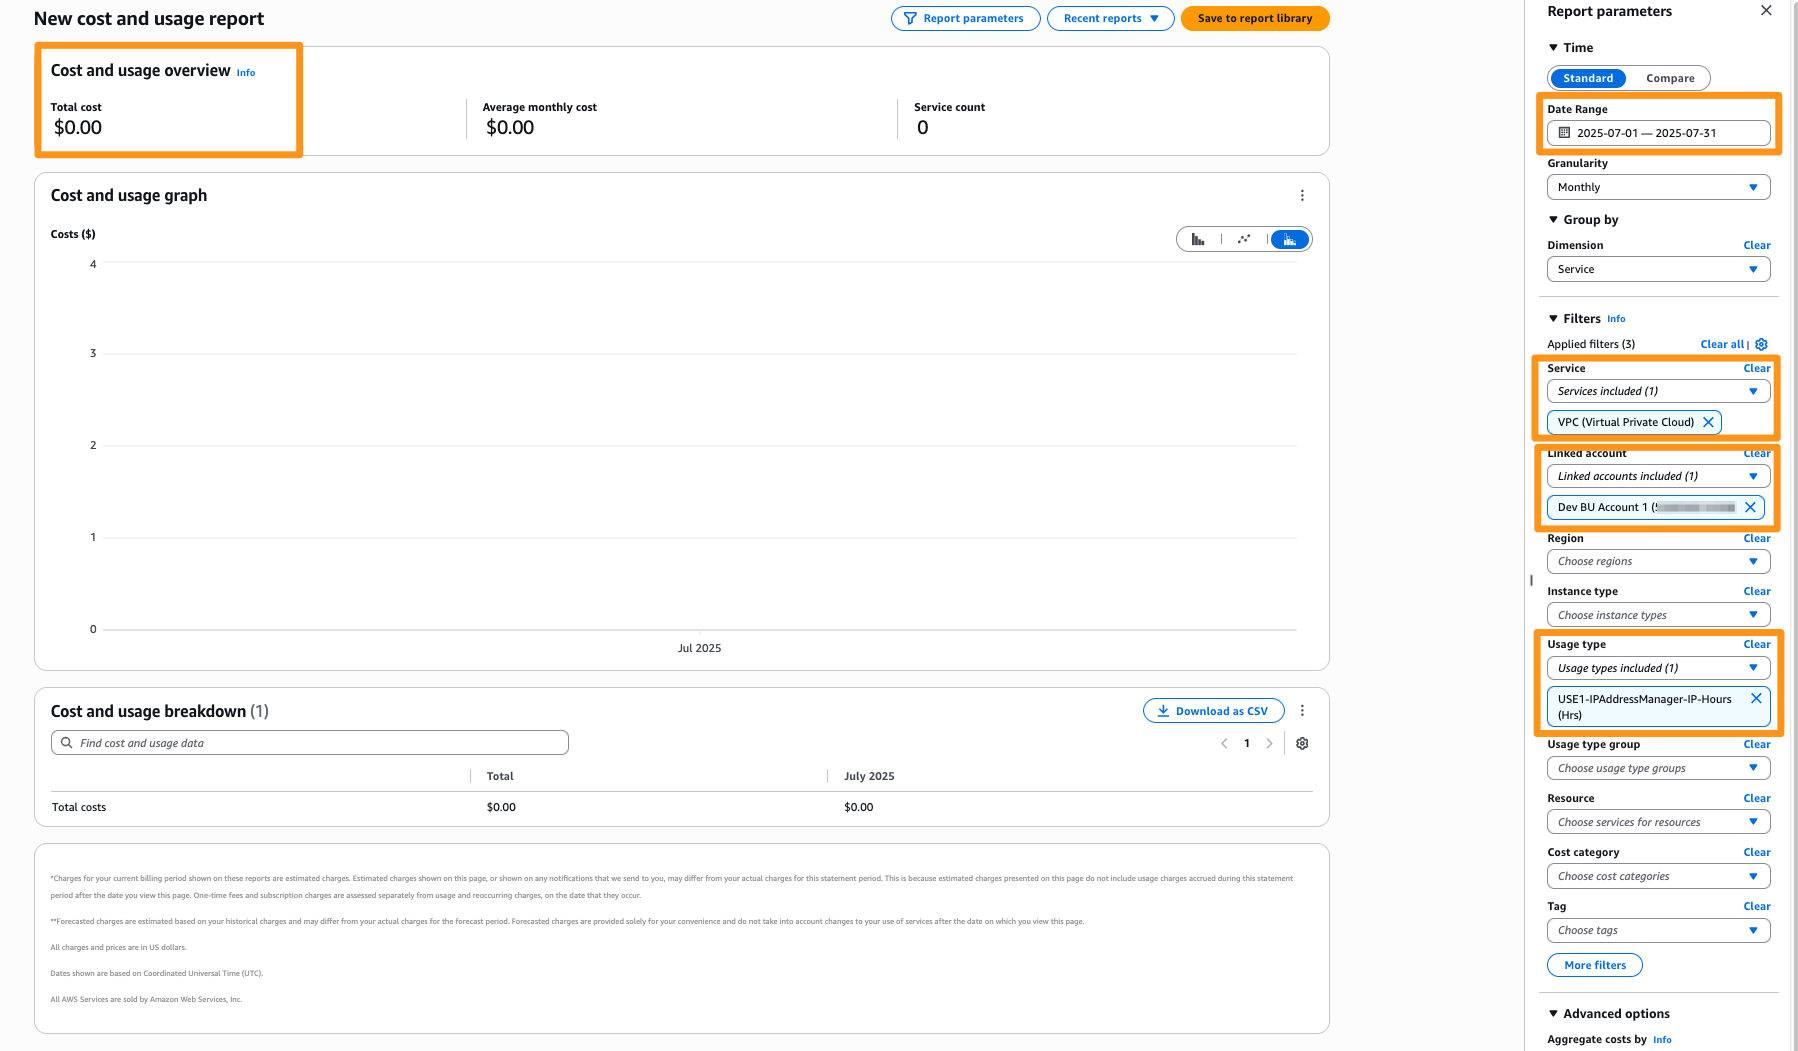Open the Recent reports menu

coord(1110,18)
